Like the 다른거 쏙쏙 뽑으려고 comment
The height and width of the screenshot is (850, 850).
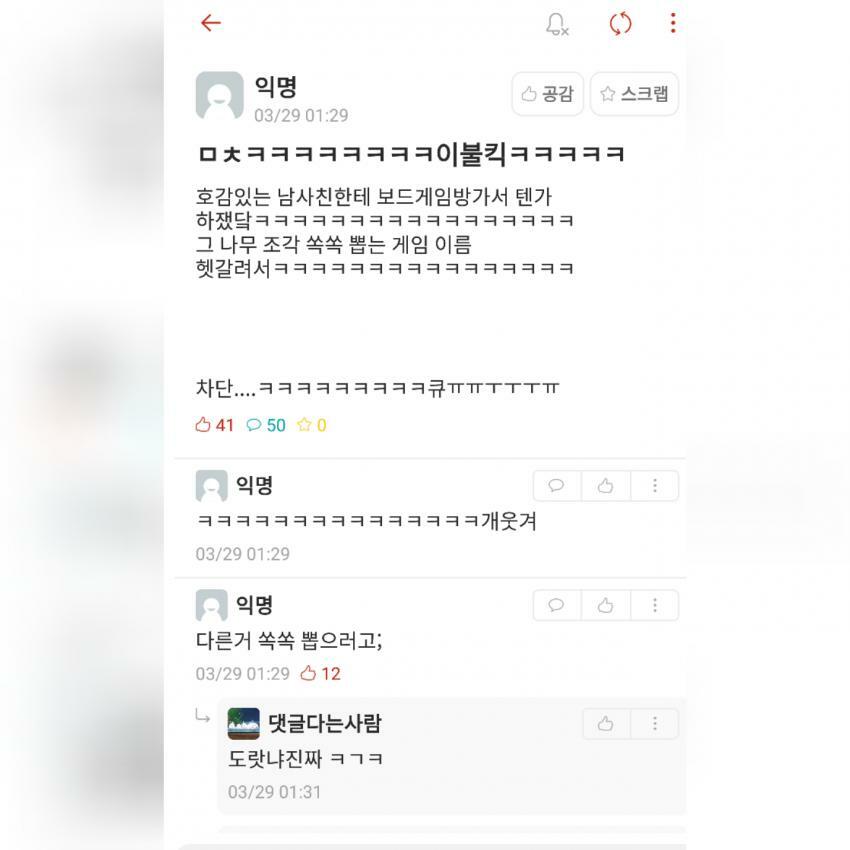pos(606,605)
